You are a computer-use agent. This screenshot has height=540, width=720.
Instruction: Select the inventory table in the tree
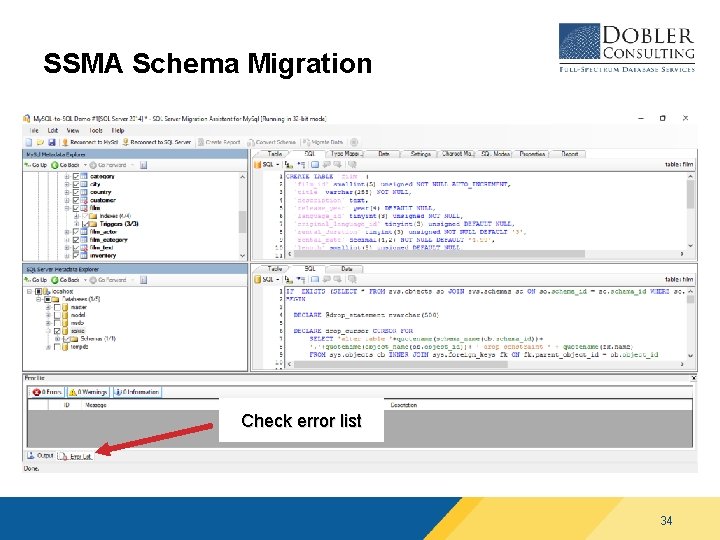[103, 256]
